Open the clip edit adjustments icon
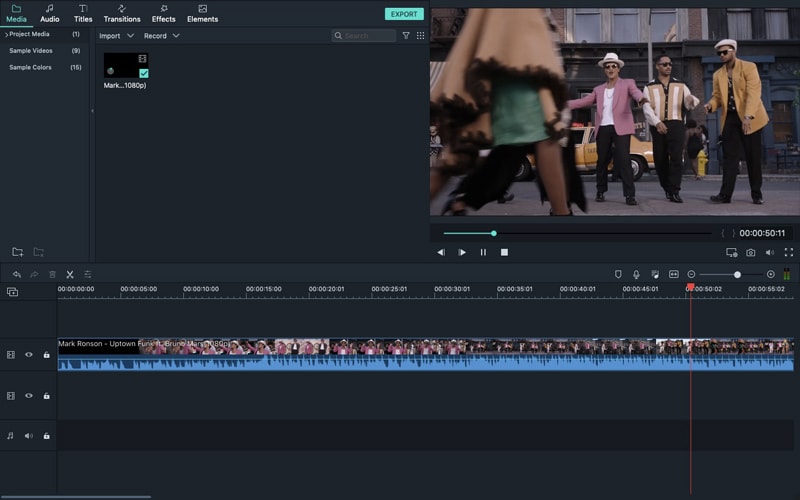The height and width of the screenshot is (500, 800). click(x=88, y=274)
